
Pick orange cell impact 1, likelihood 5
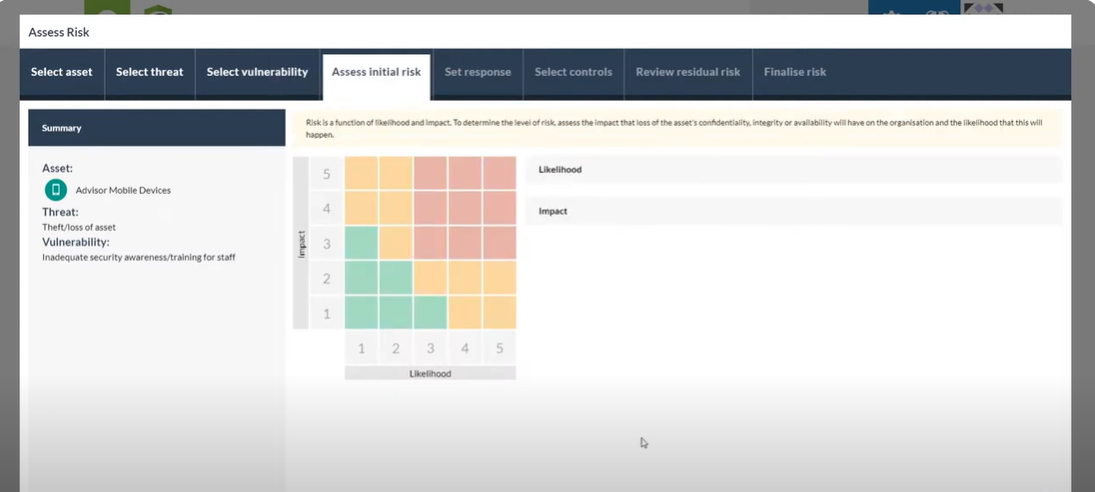[x=499, y=313]
